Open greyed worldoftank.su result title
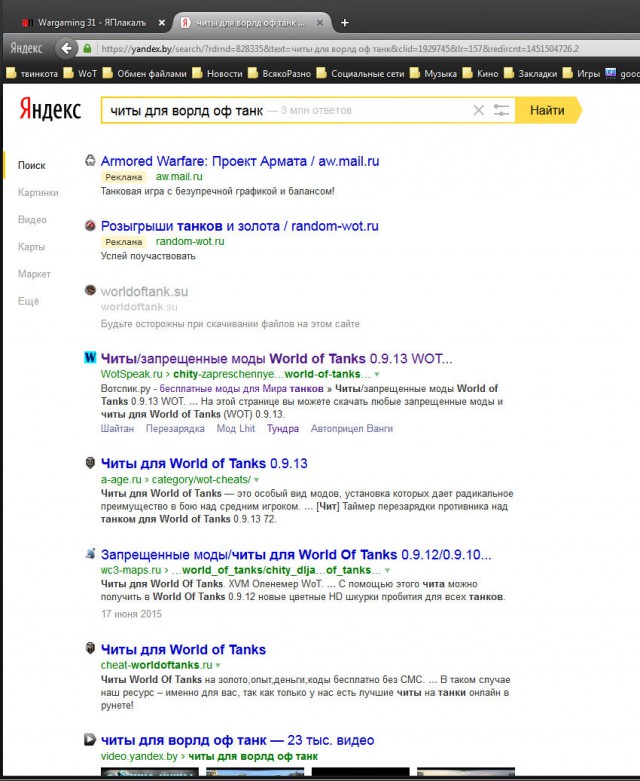The image size is (640, 781). click(144, 291)
